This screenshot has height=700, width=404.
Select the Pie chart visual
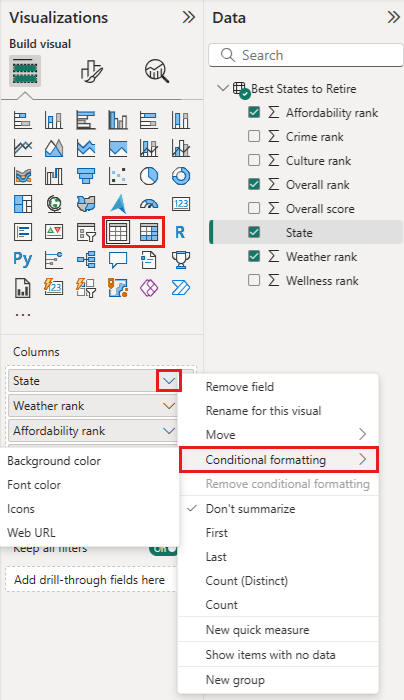click(x=149, y=176)
